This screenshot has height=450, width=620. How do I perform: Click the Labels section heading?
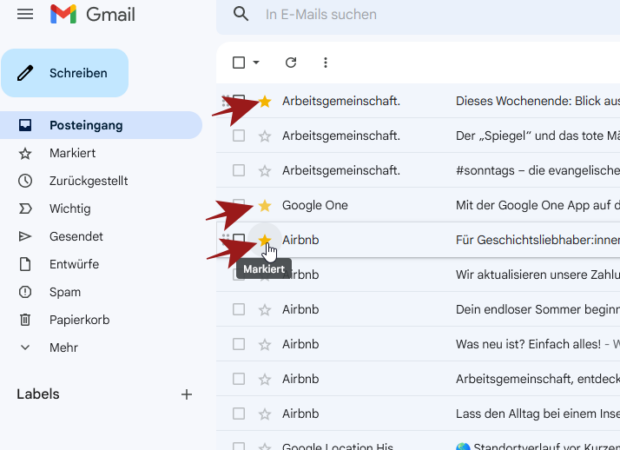38,394
